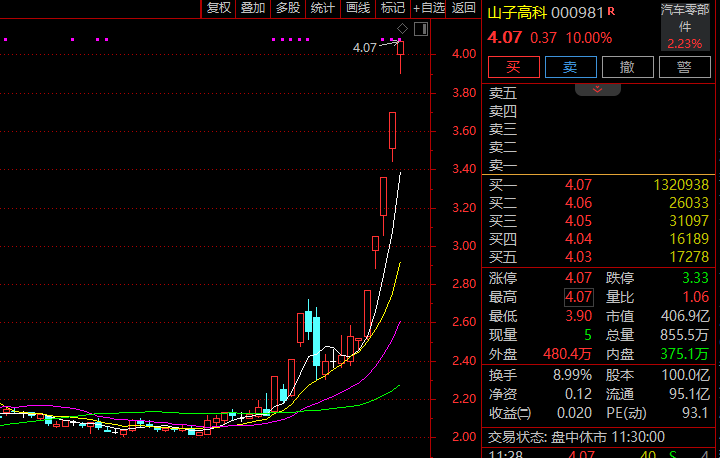This screenshot has width=720, height=458.
Task: Expand the order book with the red chevron
Action: [x=599, y=89]
